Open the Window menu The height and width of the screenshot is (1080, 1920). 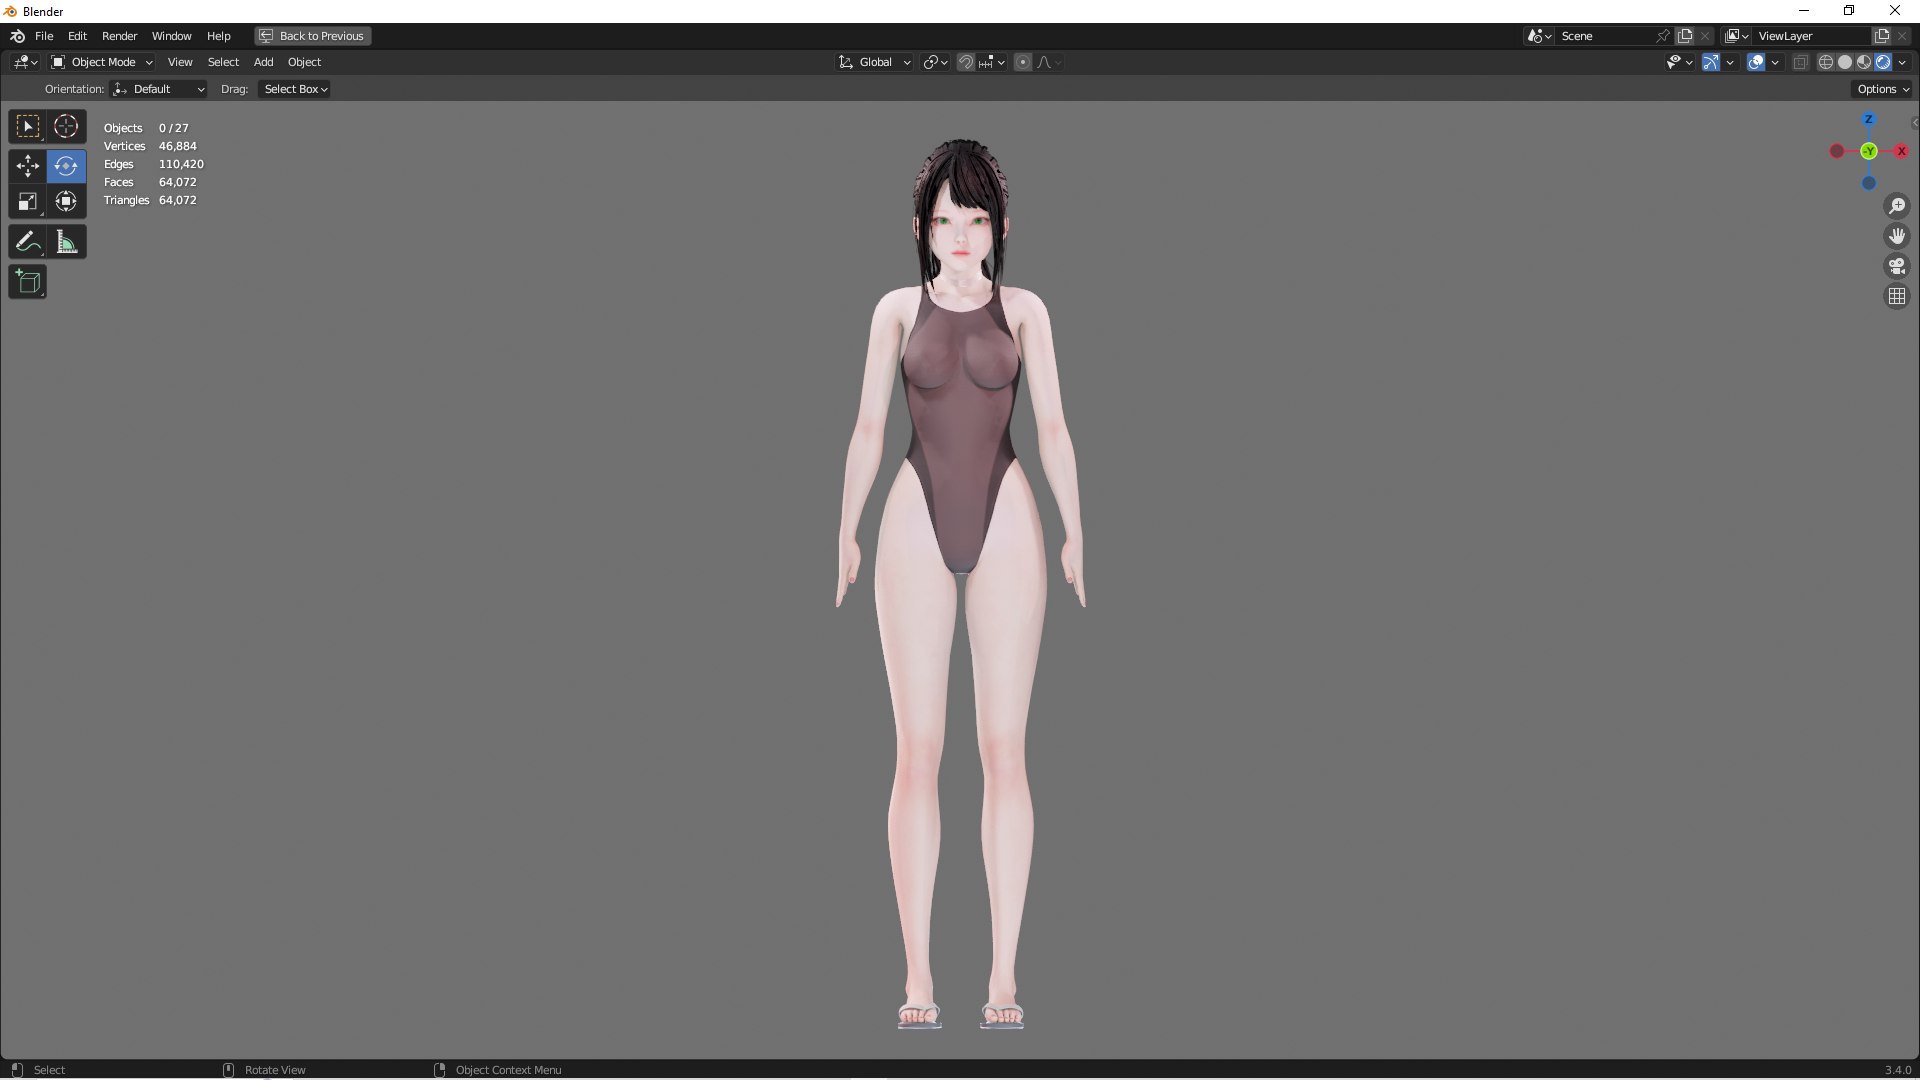coord(171,36)
